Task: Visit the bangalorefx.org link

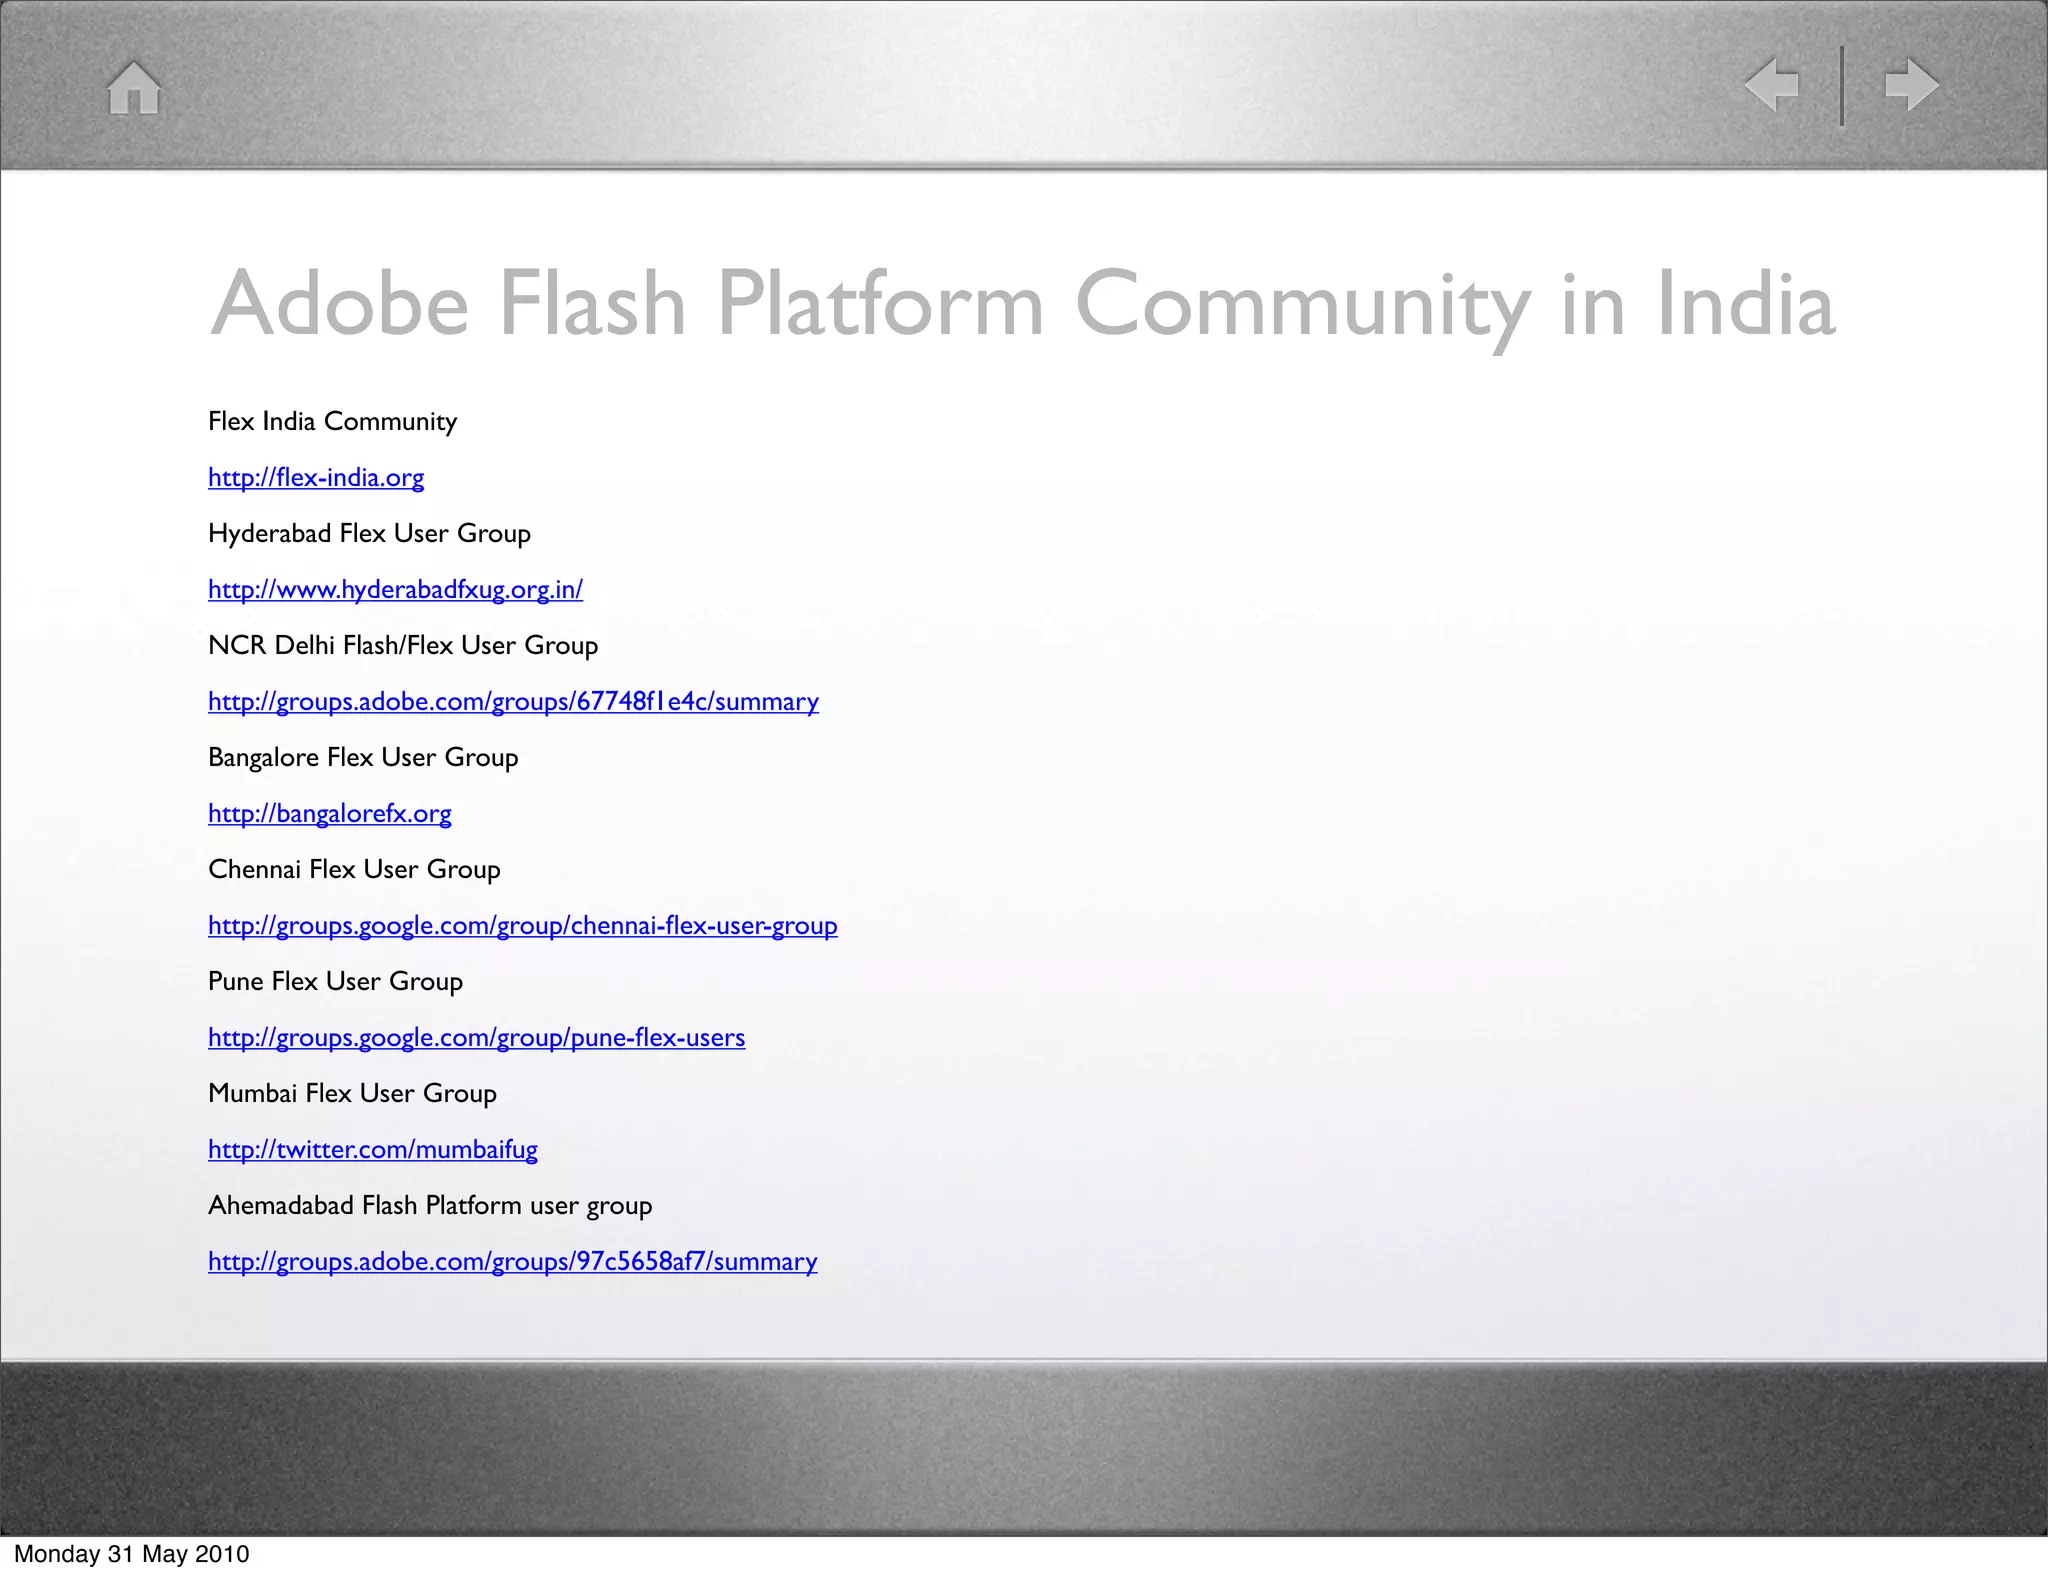Action: pyautogui.click(x=330, y=814)
